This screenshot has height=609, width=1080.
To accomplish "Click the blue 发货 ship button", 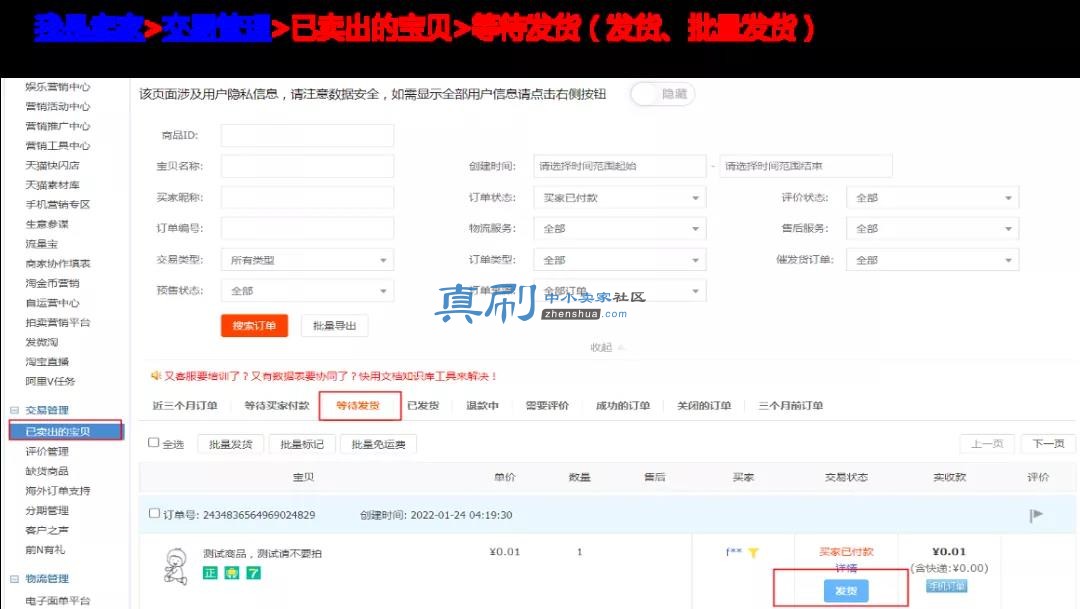I will 846,591.
